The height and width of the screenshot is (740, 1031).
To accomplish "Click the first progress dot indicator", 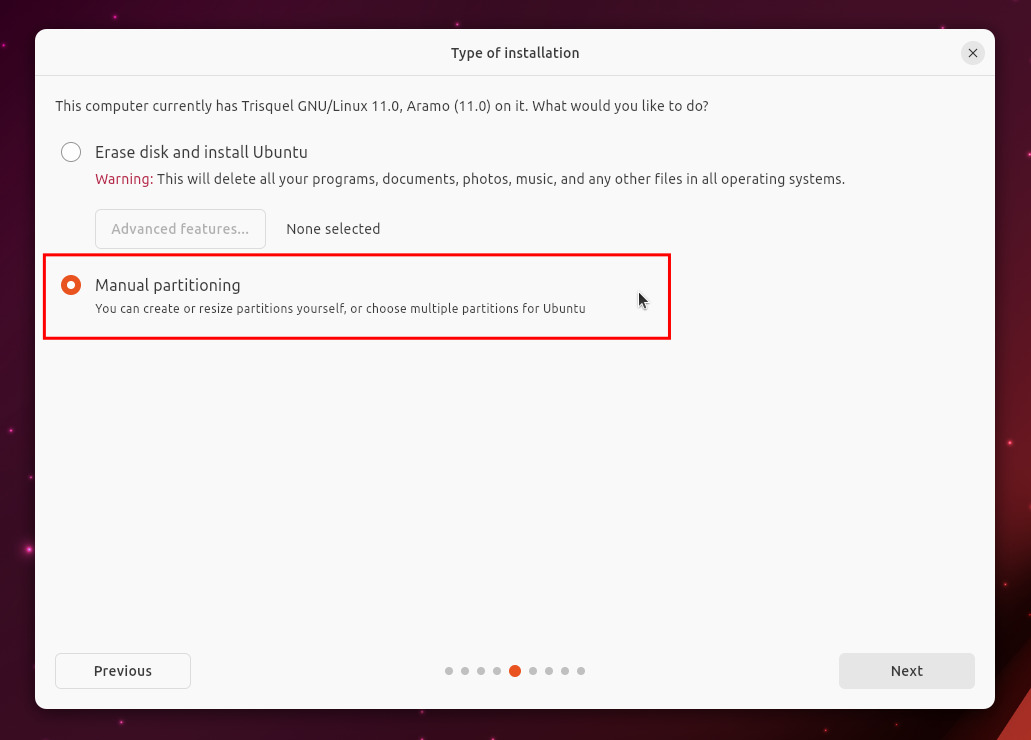I will click(x=449, y=671).
